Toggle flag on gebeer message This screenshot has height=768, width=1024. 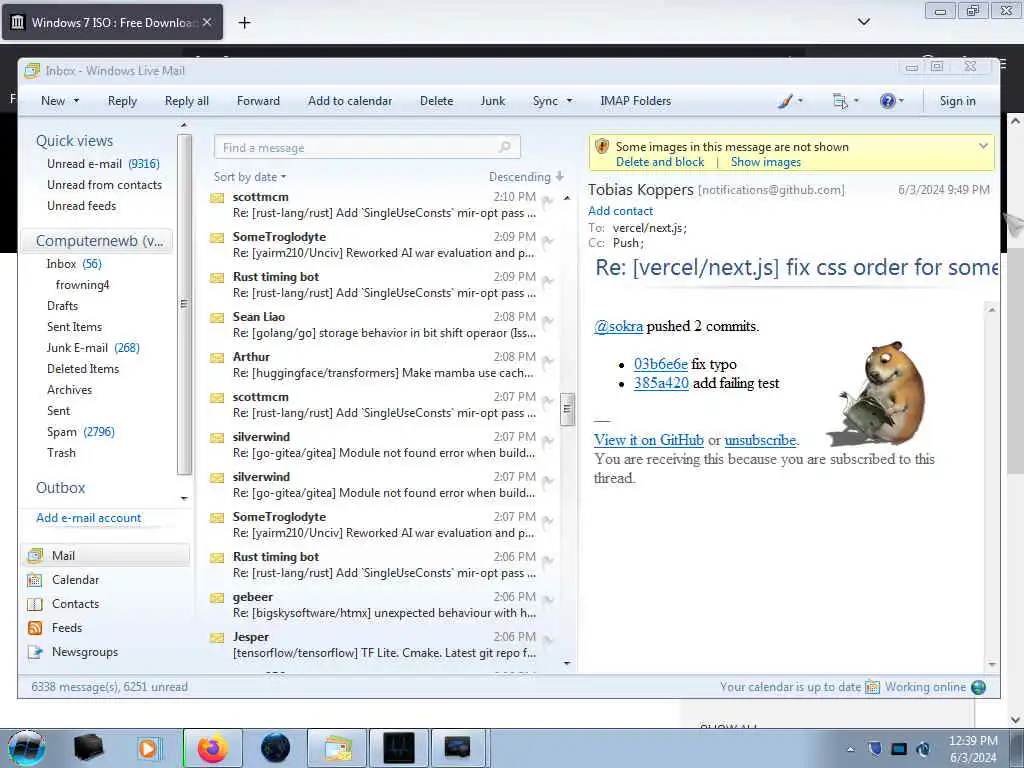[547, 601]
